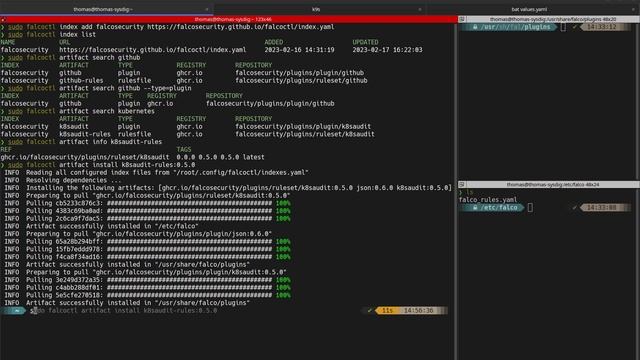The width and height of the screenshot is (640, 360).
Task: Click the 100% next to Pulling 4383c69ba8ad
Action: coord(283,211)
